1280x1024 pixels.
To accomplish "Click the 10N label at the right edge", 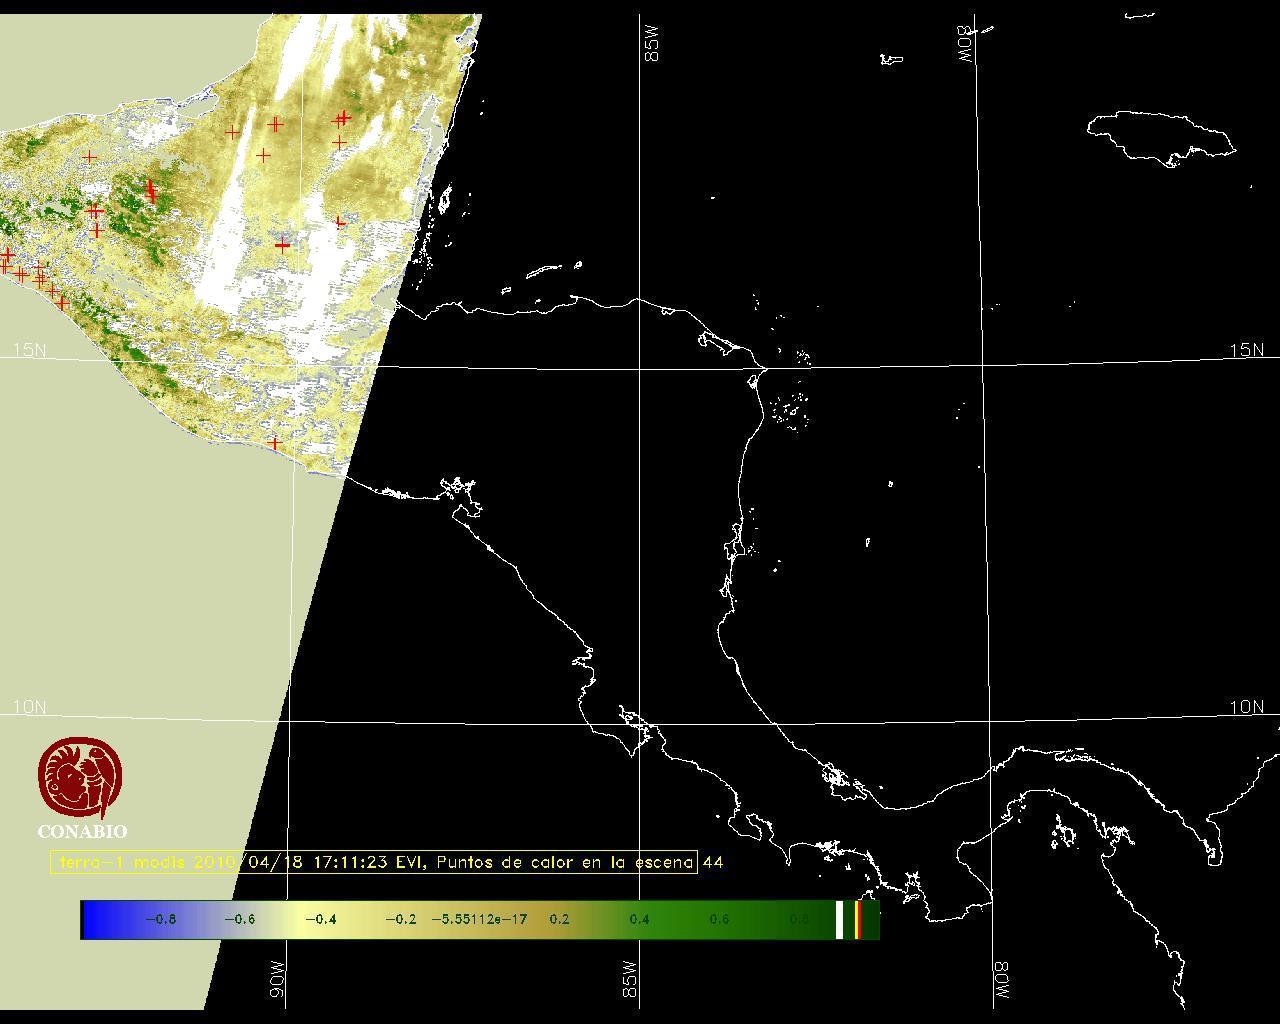I will pos(1246,707).
